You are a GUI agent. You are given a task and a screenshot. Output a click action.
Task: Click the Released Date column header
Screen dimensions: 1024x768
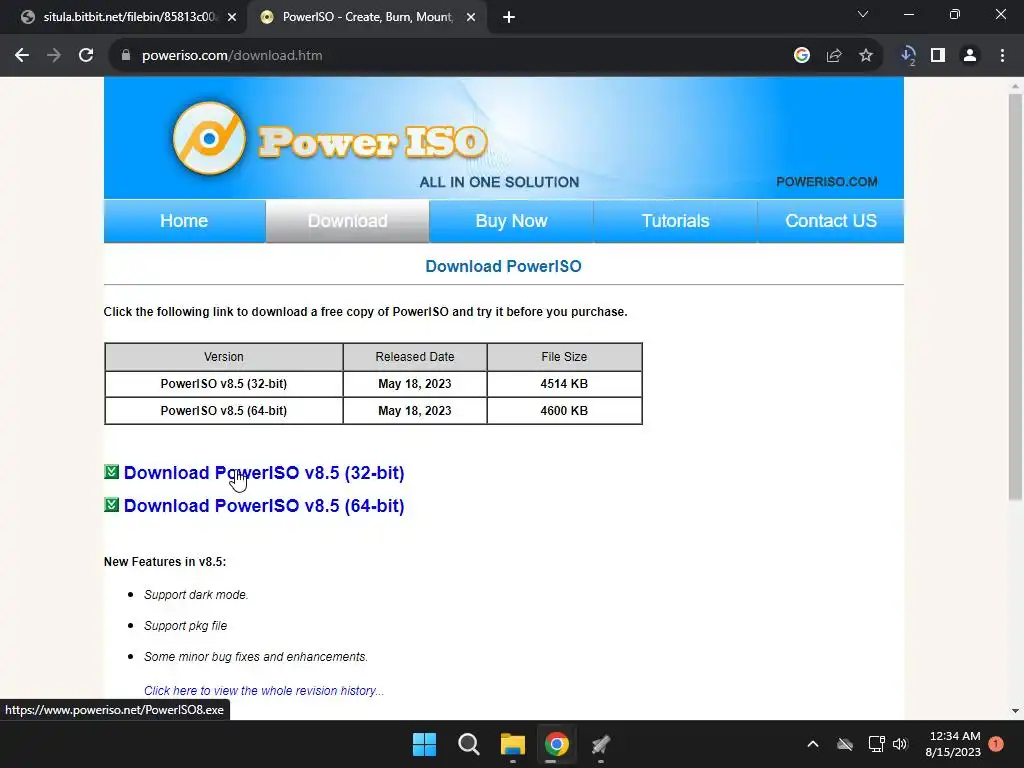415,357
